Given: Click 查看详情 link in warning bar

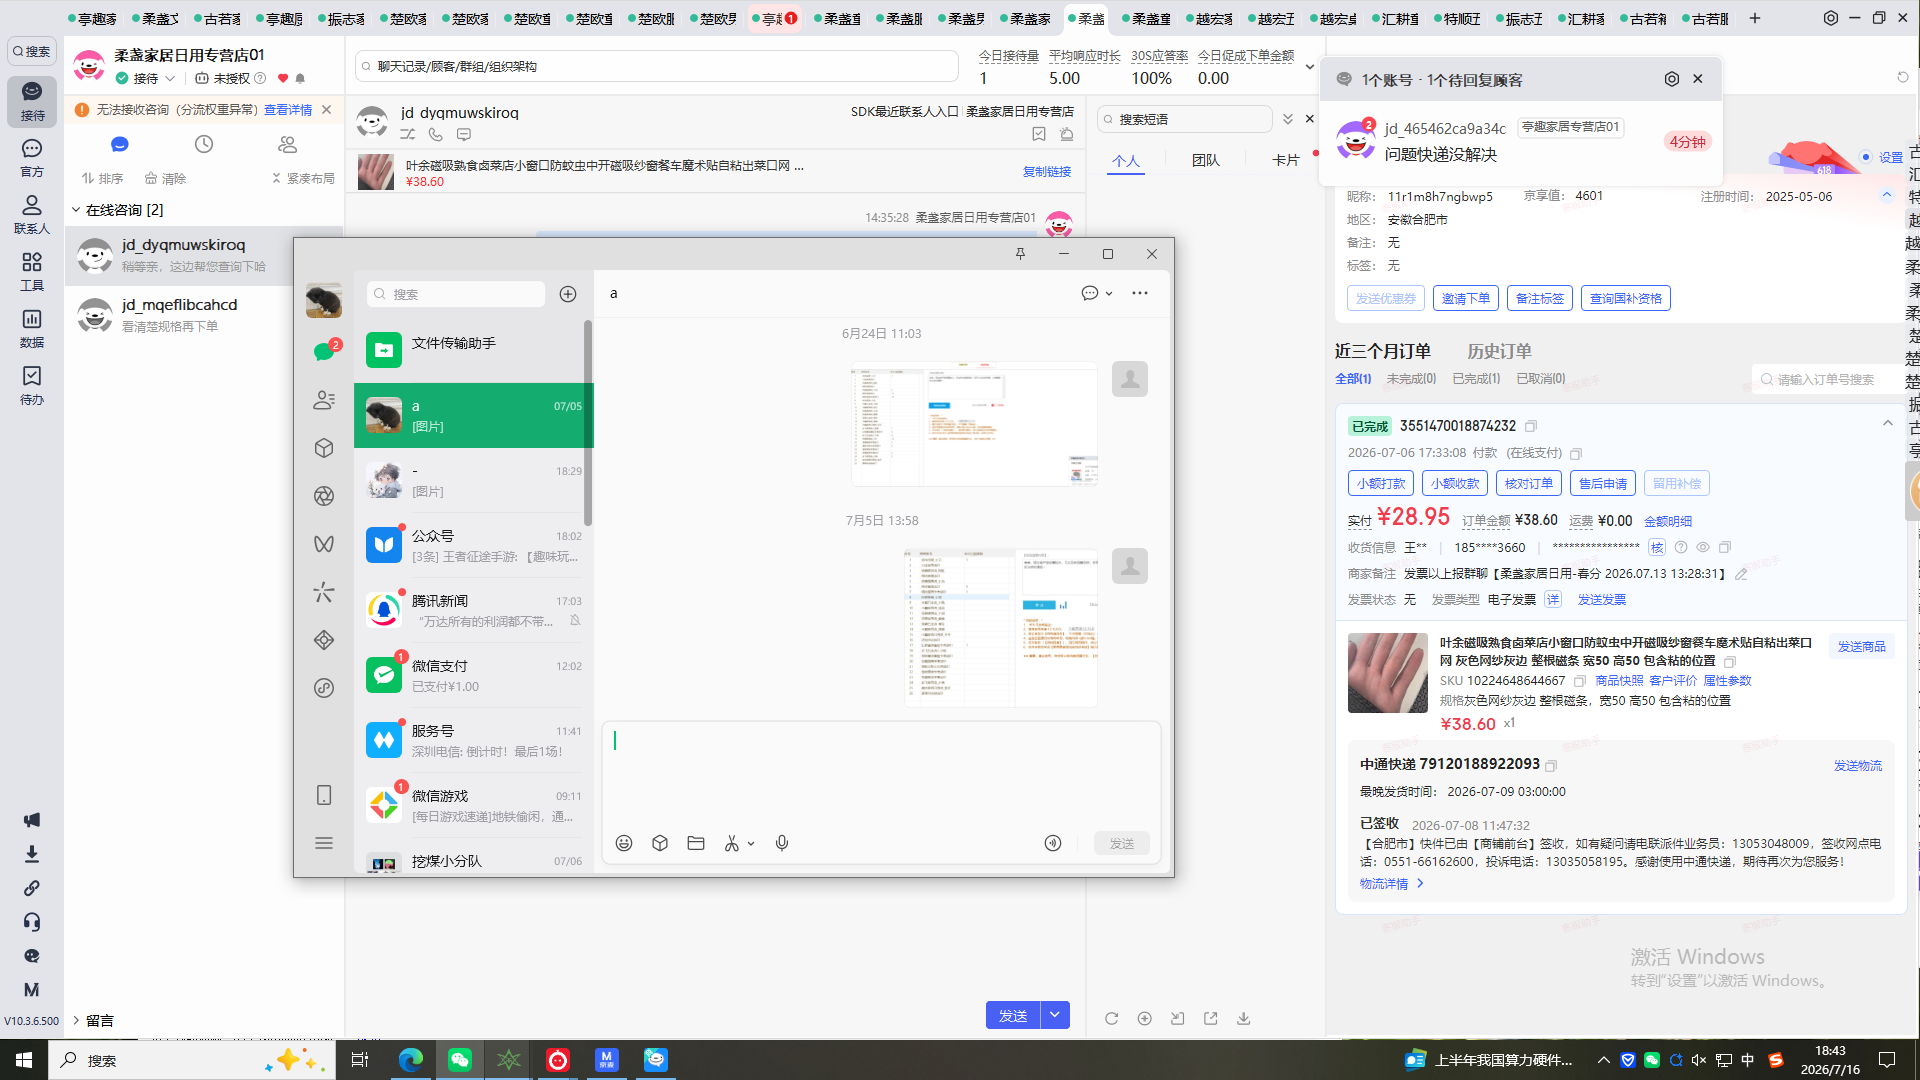Looking at the screenshot, I should (x=288, y=110).
